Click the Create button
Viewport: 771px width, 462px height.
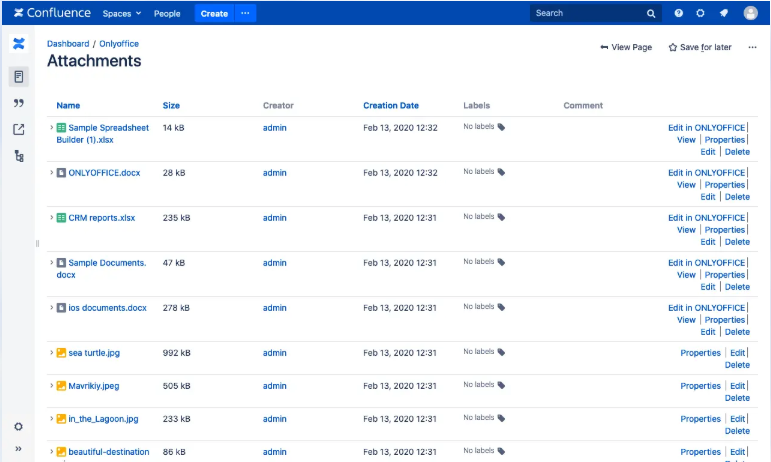click(214, 13)
